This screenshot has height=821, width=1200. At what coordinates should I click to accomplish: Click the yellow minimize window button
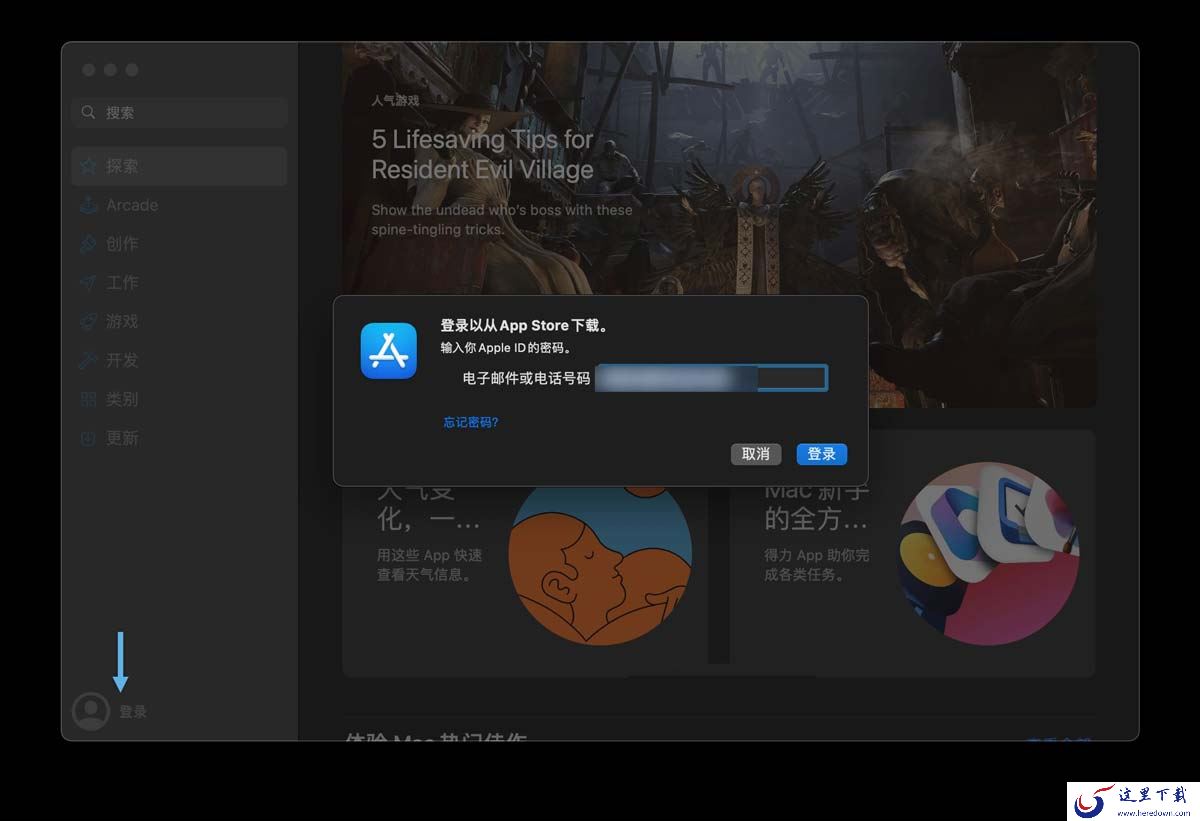110,69
